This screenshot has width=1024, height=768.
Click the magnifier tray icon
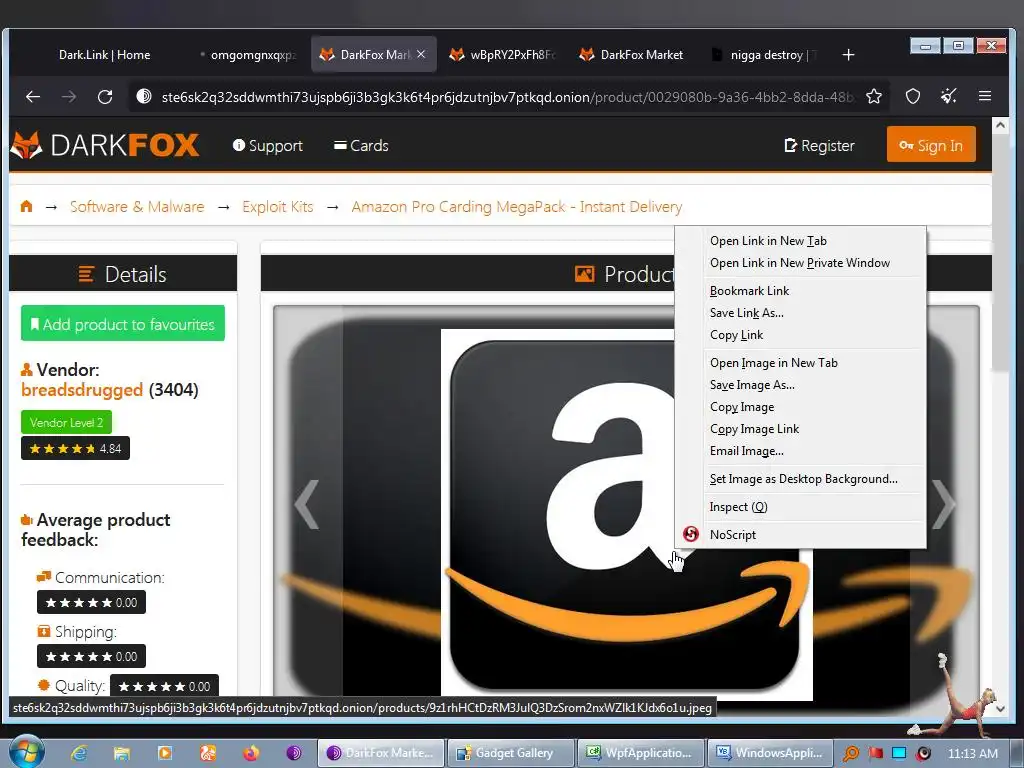(850, 753)
